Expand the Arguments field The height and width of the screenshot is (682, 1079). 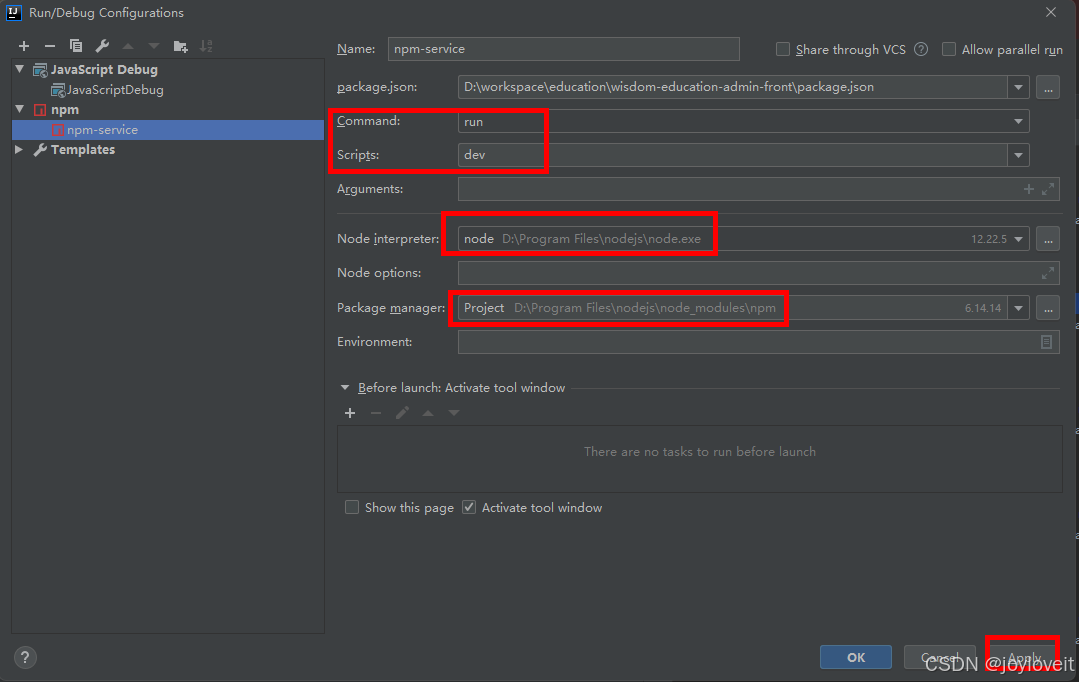coord(1047,189)
